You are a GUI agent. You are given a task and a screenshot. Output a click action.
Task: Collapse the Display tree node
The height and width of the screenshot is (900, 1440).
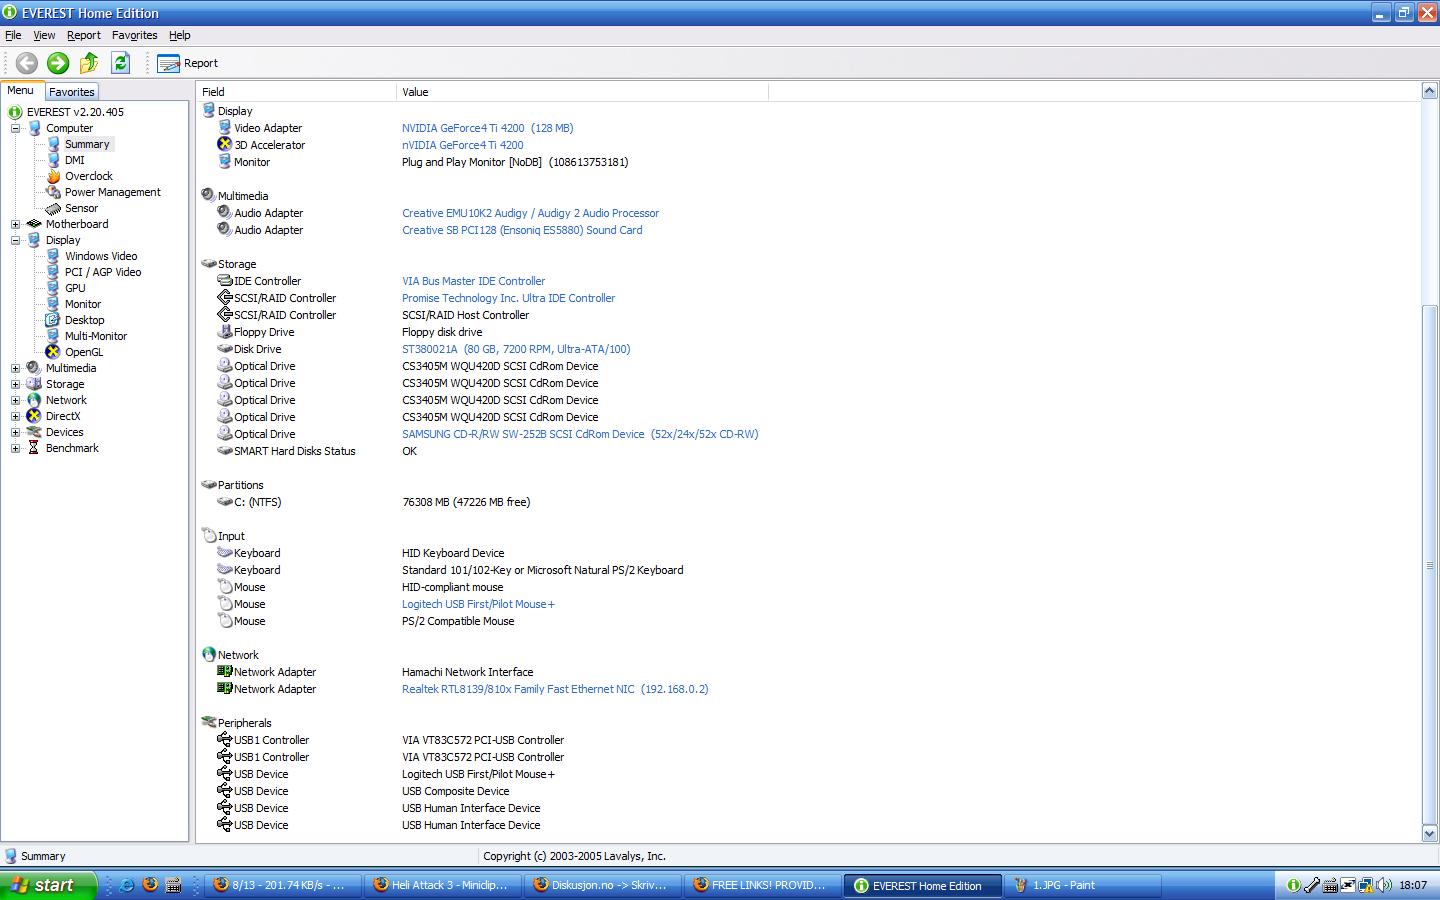pyautogui.click(x=15, y=240)
